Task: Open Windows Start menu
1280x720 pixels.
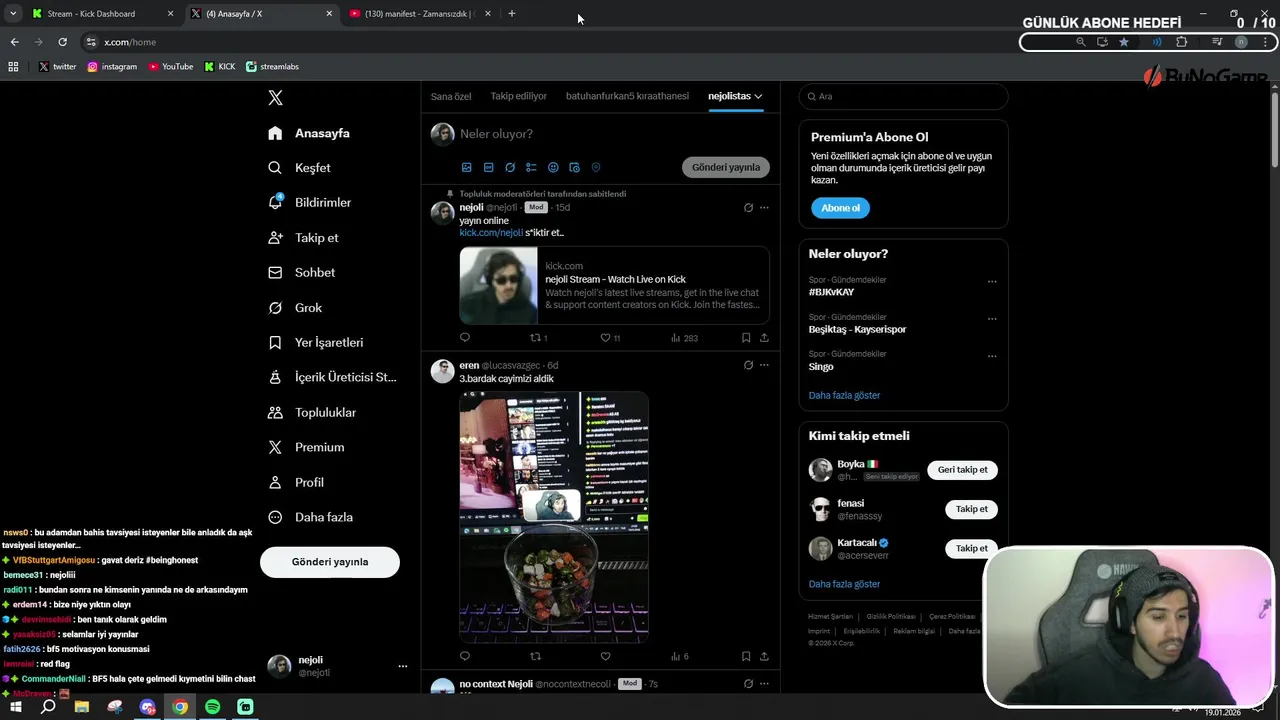Action: click(x=16, y=707)
